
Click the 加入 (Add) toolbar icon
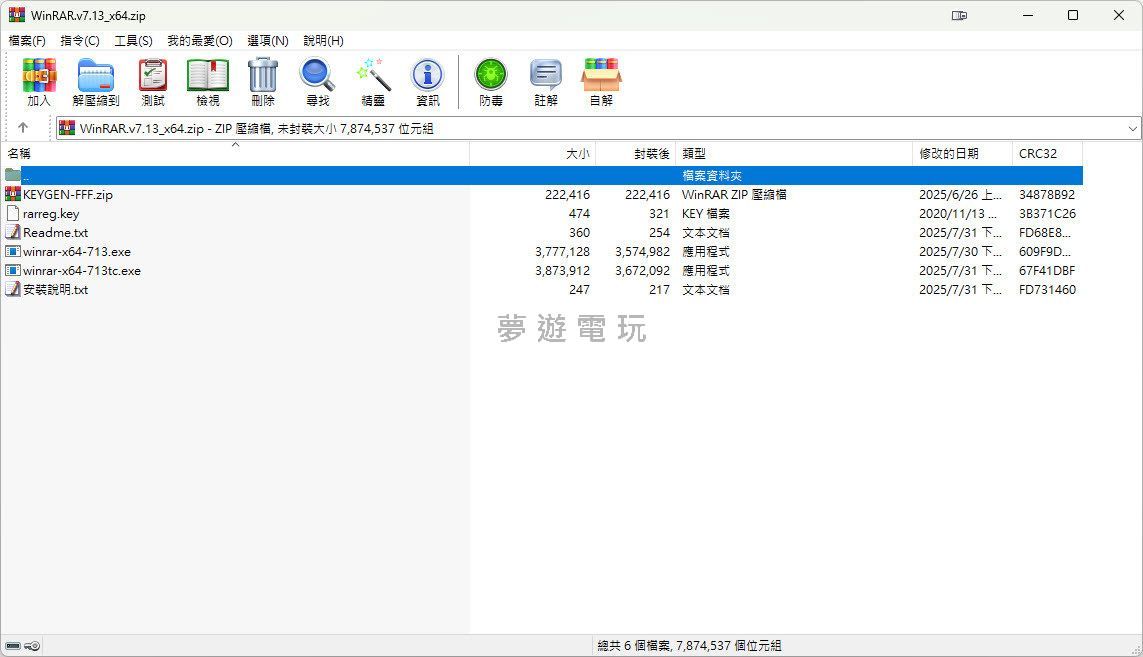coord(39,82)
